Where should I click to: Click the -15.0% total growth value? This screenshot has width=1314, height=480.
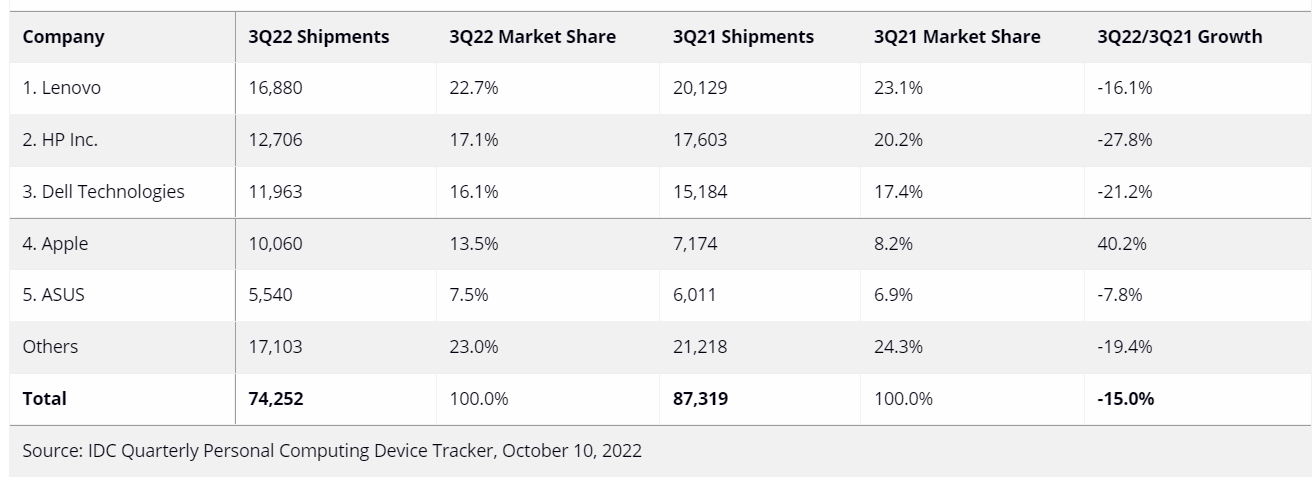click(x=1125, y=399)
